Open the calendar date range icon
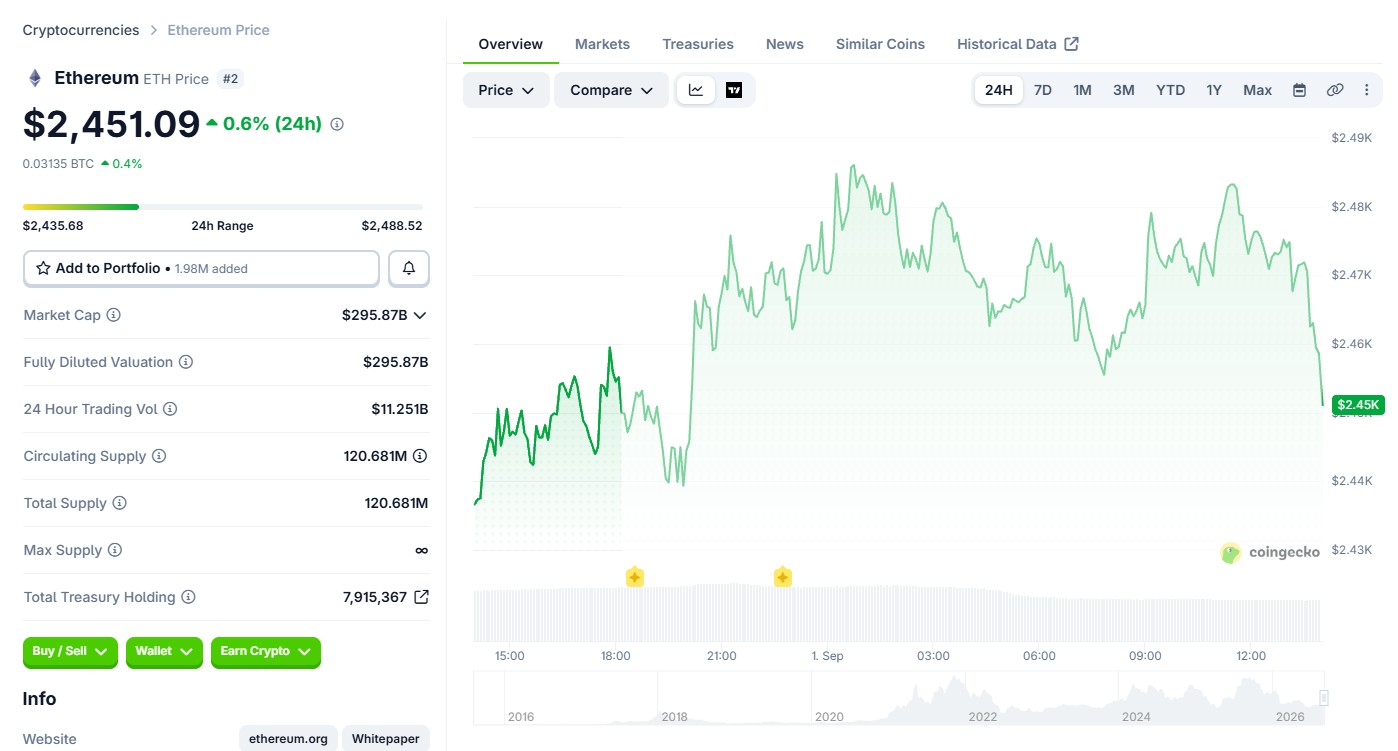This screenshot has height=751, width=1398. 1299,90
